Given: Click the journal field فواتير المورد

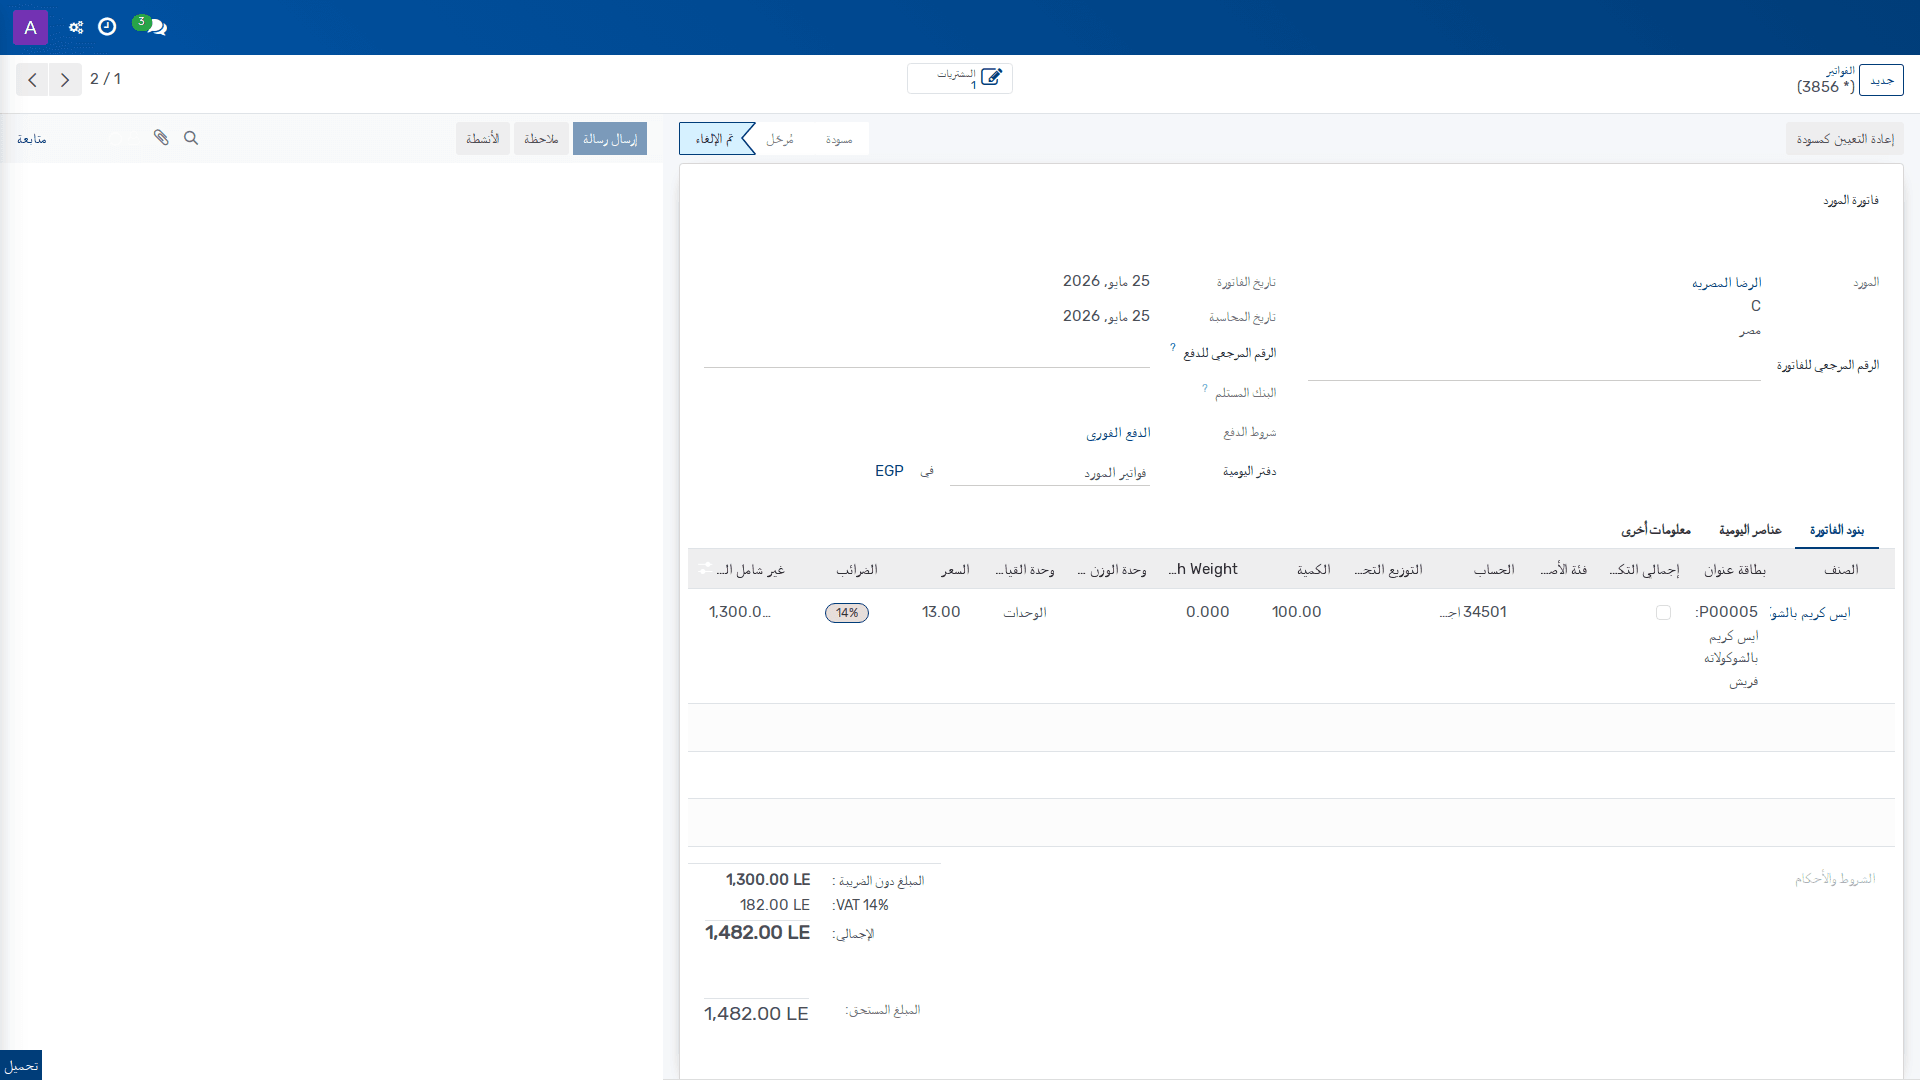Looking at the screenshot, I should pyautogui.click(x=1050, y=473).
